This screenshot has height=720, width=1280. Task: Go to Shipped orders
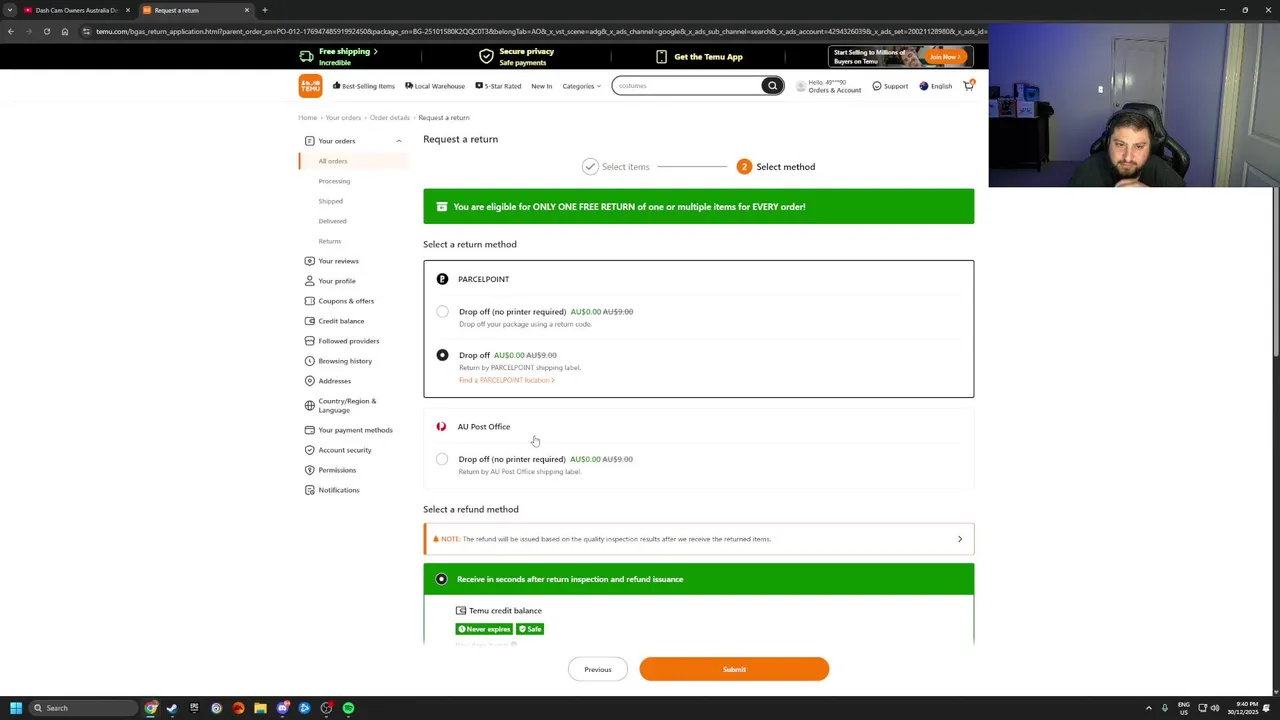click(x=330, y=201)
